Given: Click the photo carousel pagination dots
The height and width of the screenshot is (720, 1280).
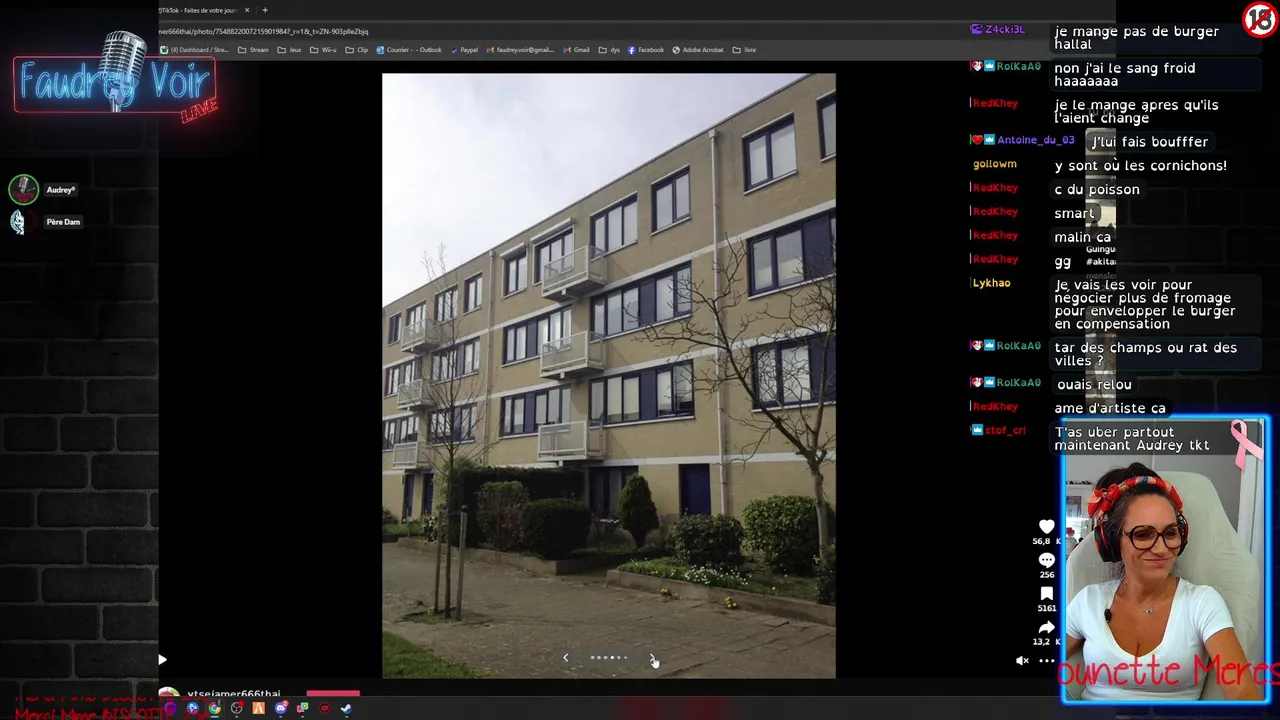Looking at the screenshot, I should [x=609, y=658].
